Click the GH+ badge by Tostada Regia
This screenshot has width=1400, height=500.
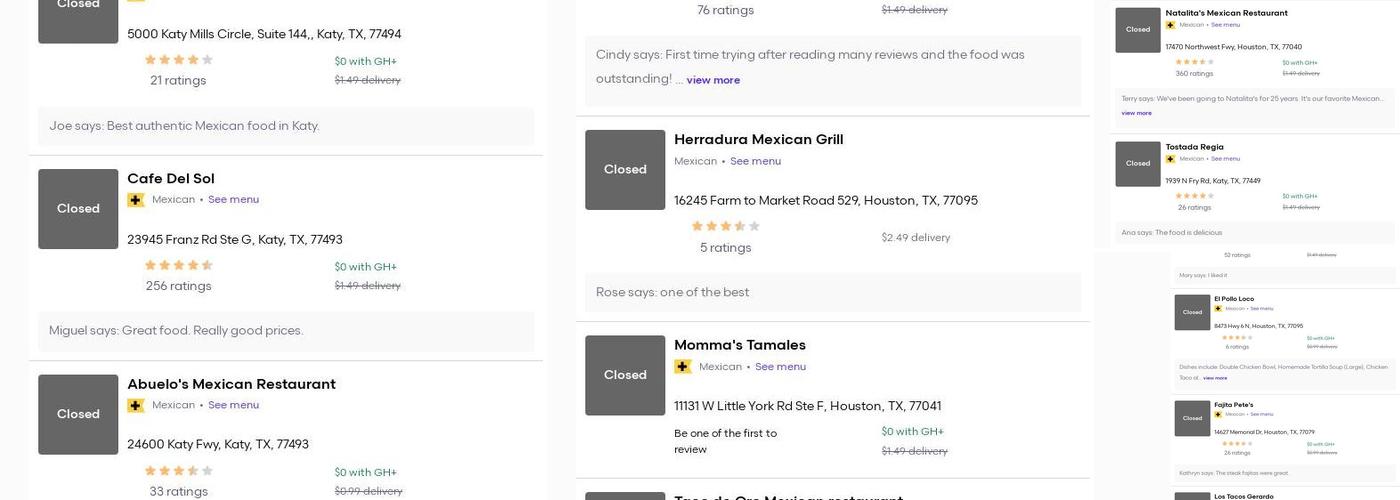click(x=1170, y=159)
